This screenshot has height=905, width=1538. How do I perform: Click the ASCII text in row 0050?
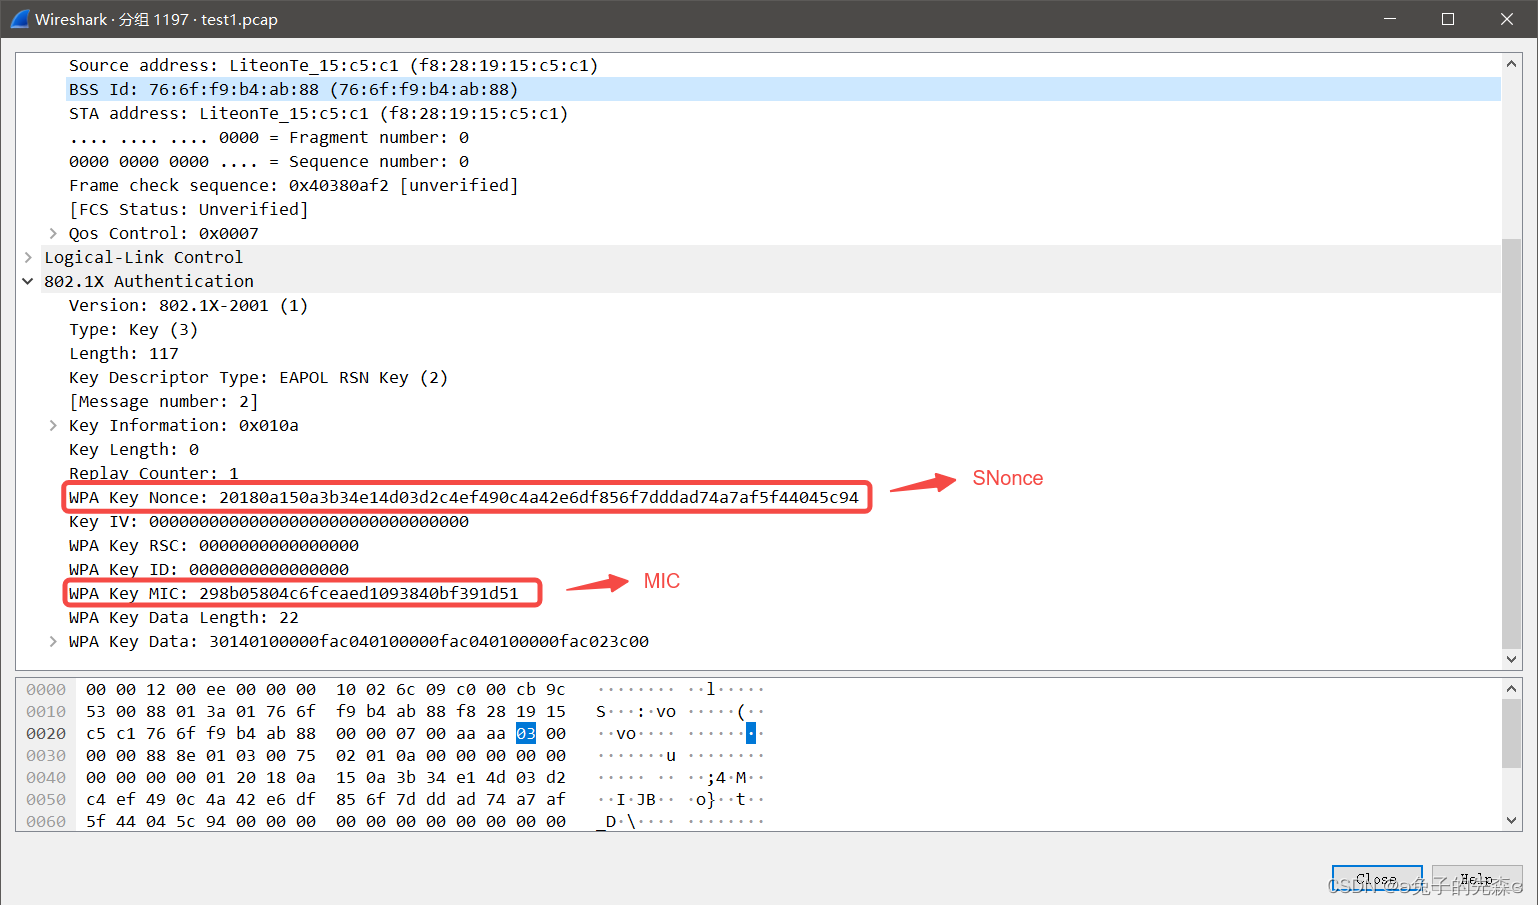(x=680, y=799)
